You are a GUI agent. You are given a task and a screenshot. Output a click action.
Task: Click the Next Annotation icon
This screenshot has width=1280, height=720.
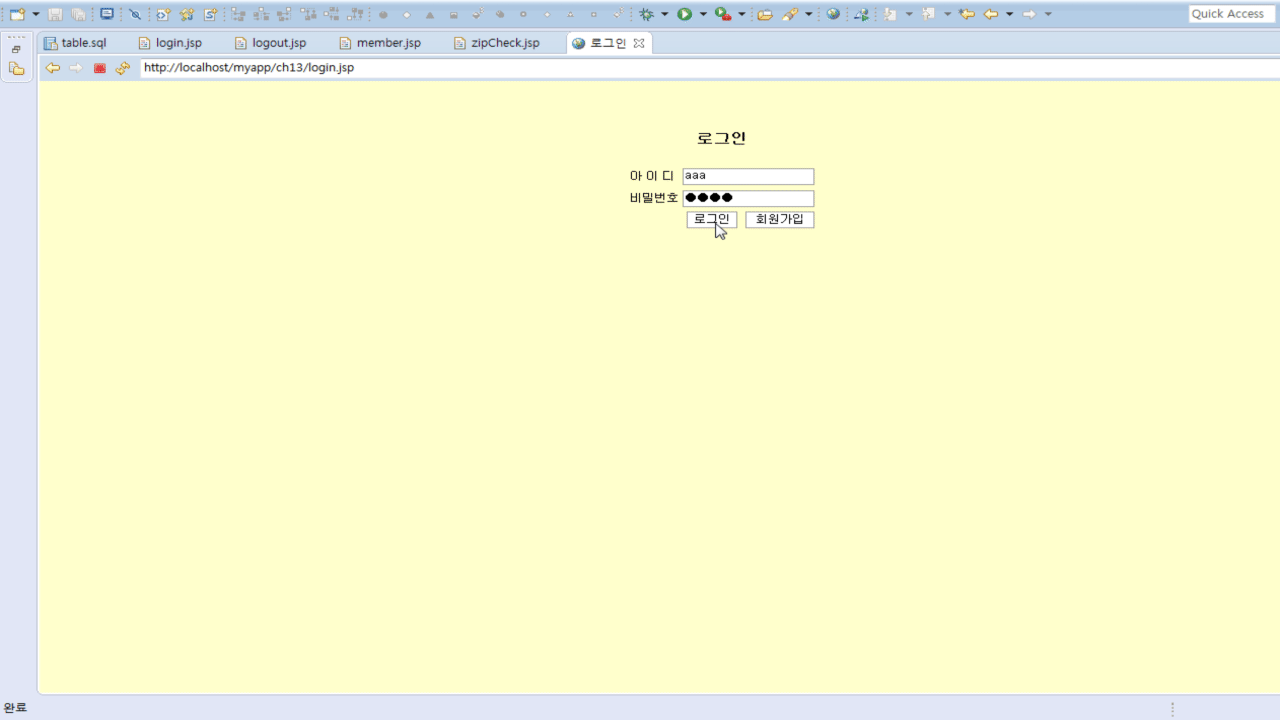point(890,14)
